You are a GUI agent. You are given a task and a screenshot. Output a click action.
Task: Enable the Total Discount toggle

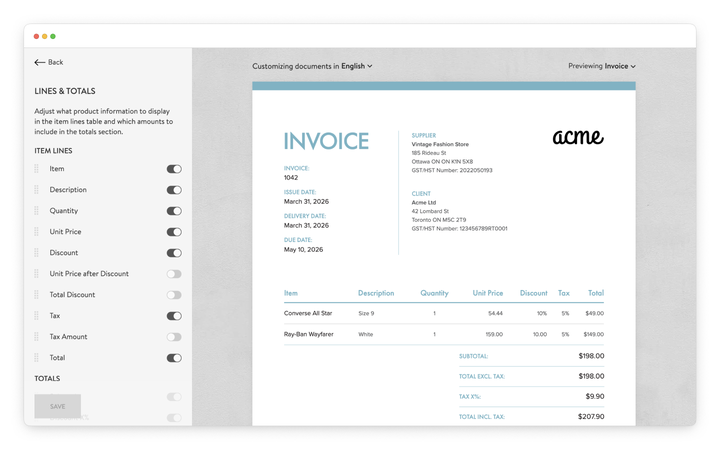click(x=174, y=295)
